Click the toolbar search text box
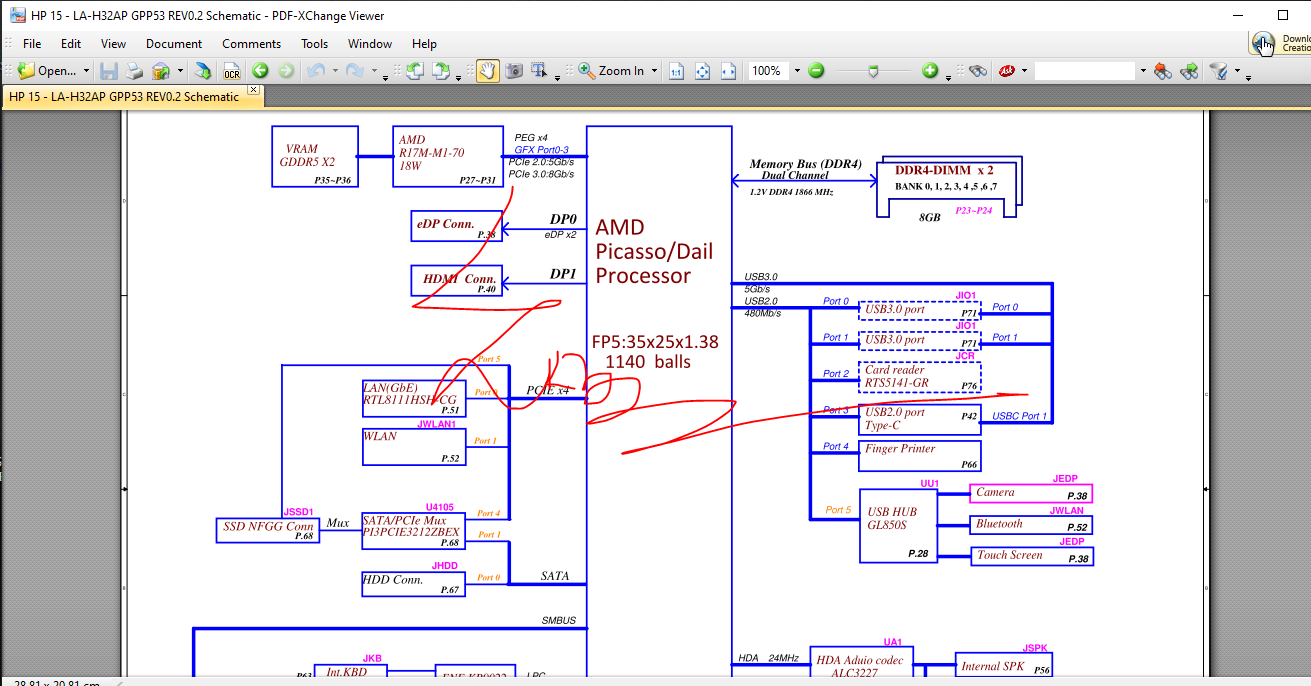Viewport: 1311px width, 686px height. pyautogui.click(x=1085, y=71)
